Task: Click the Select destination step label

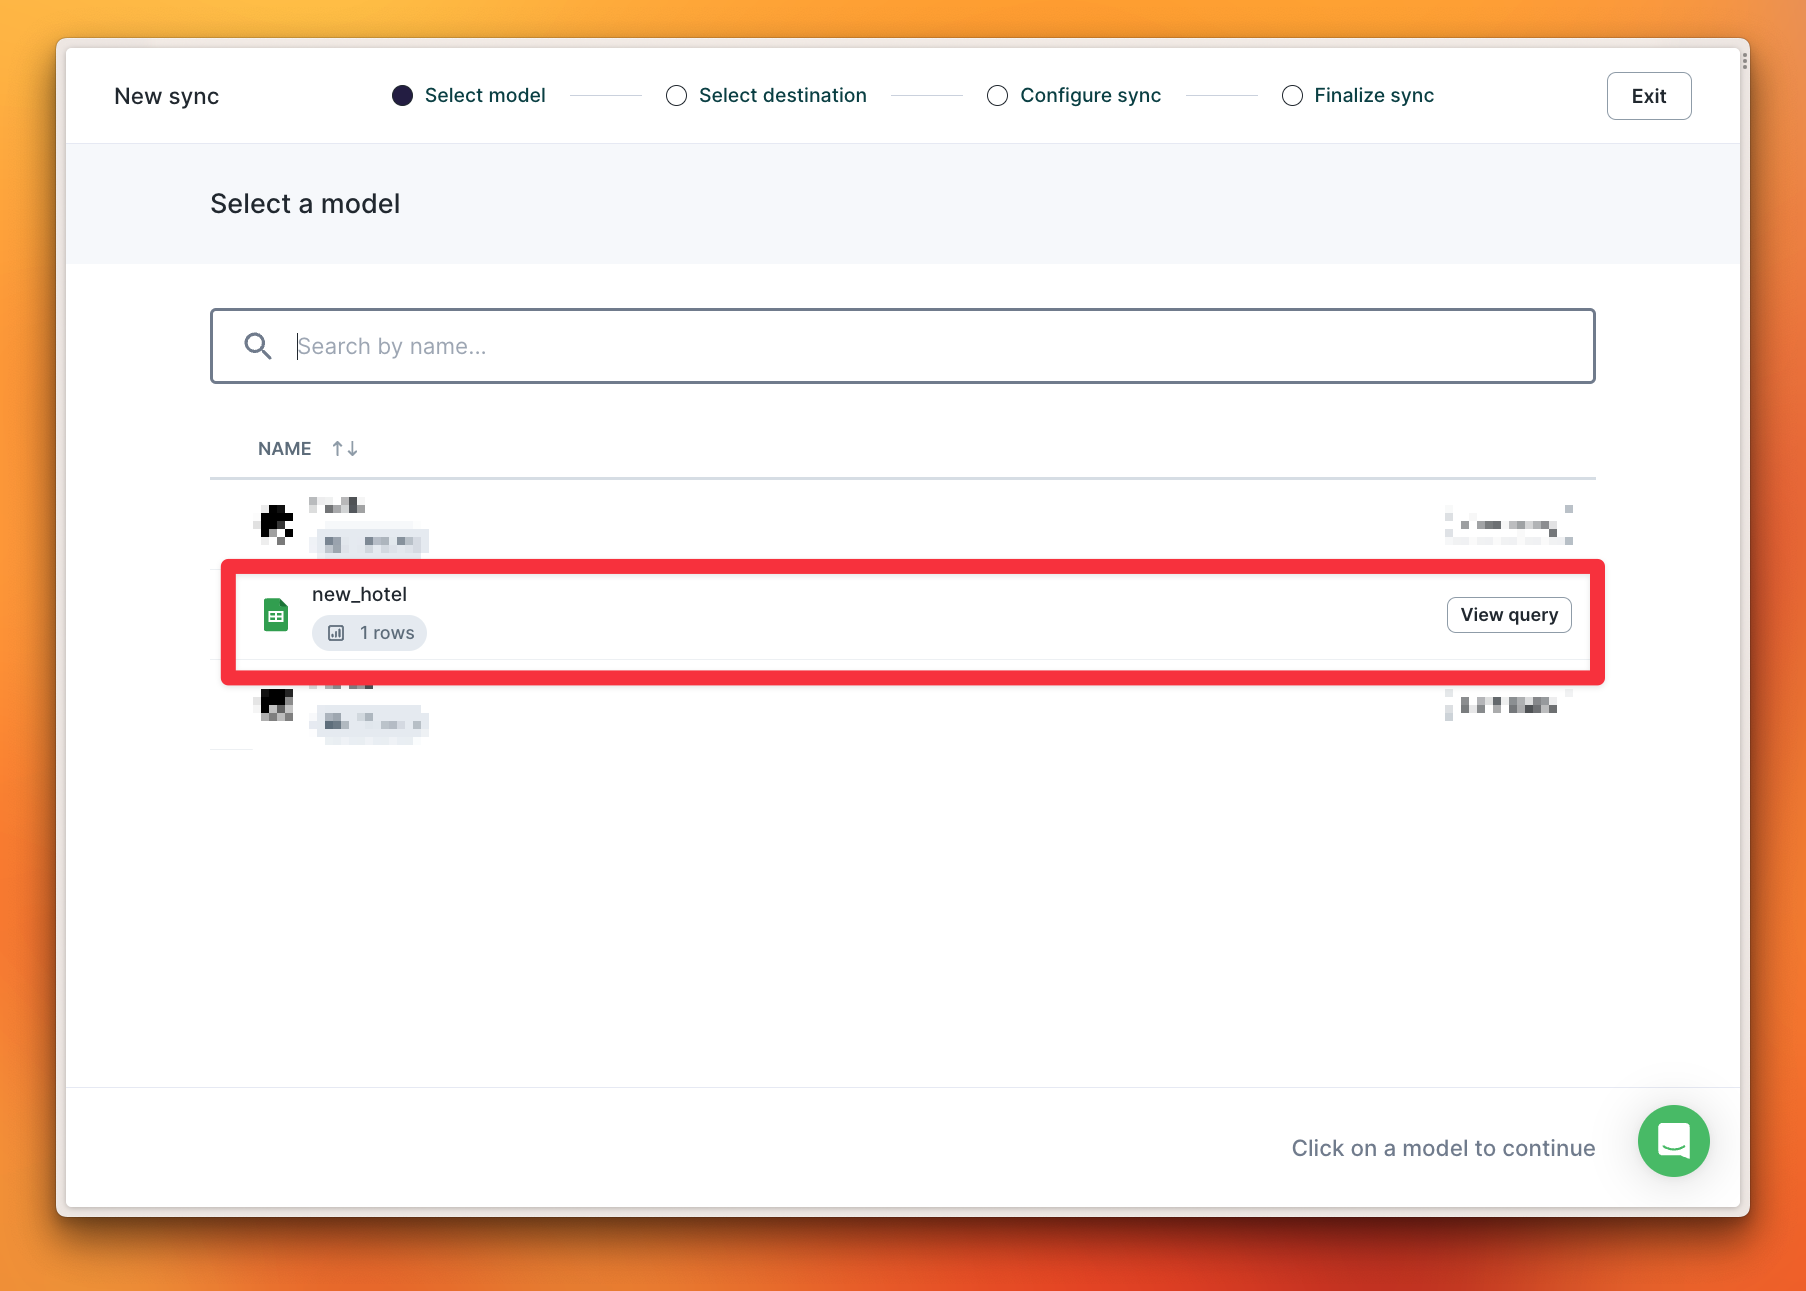Action: (x=782, y=95)
